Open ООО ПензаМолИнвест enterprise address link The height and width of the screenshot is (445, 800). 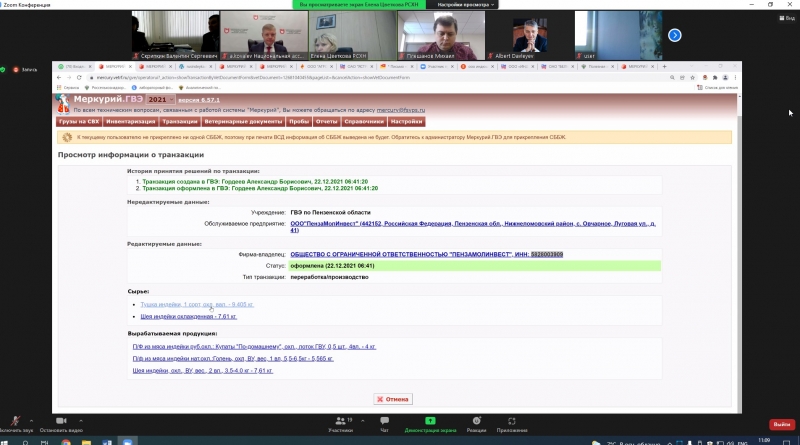[x=473, y=227]
